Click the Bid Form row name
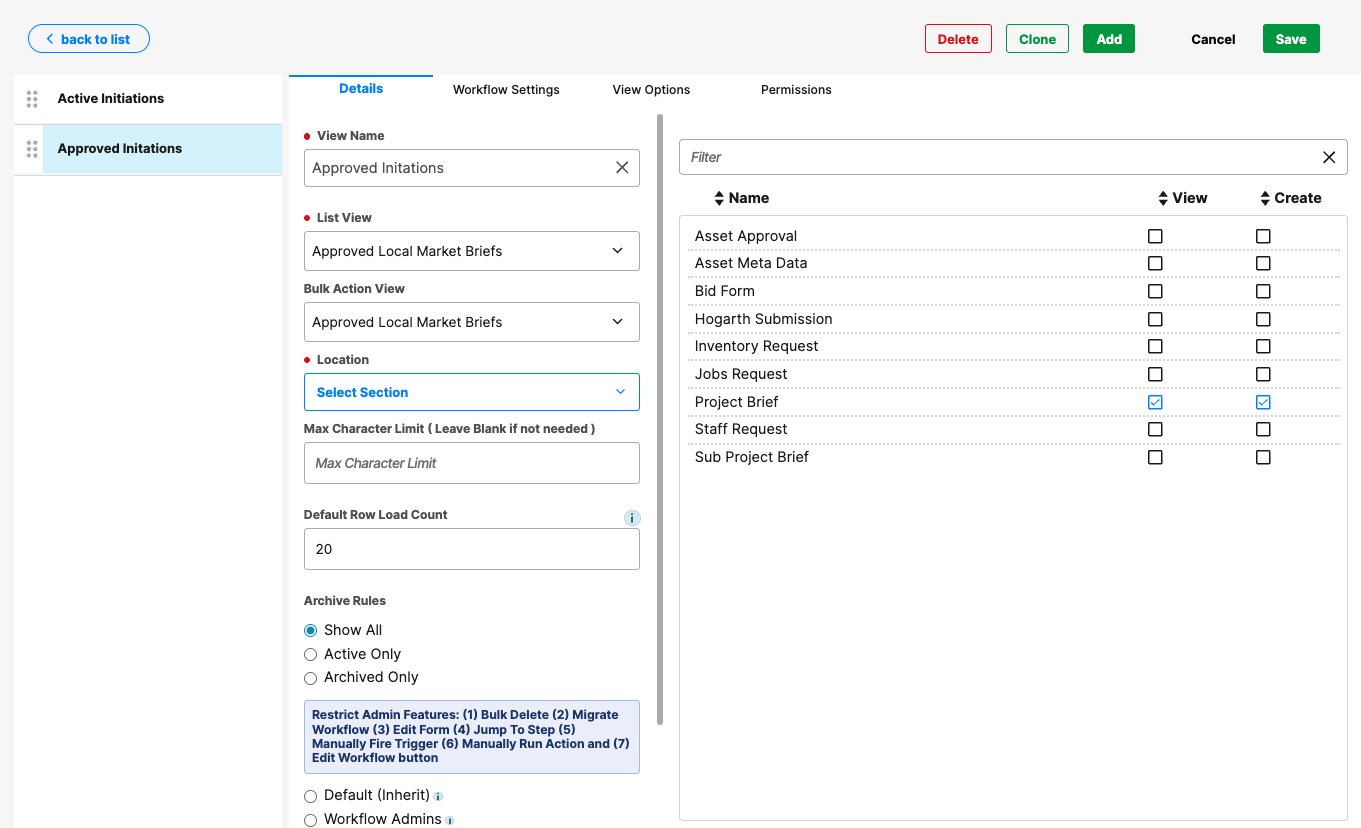The height and width of the screenshot is (828, 1361). click(725, 291)
